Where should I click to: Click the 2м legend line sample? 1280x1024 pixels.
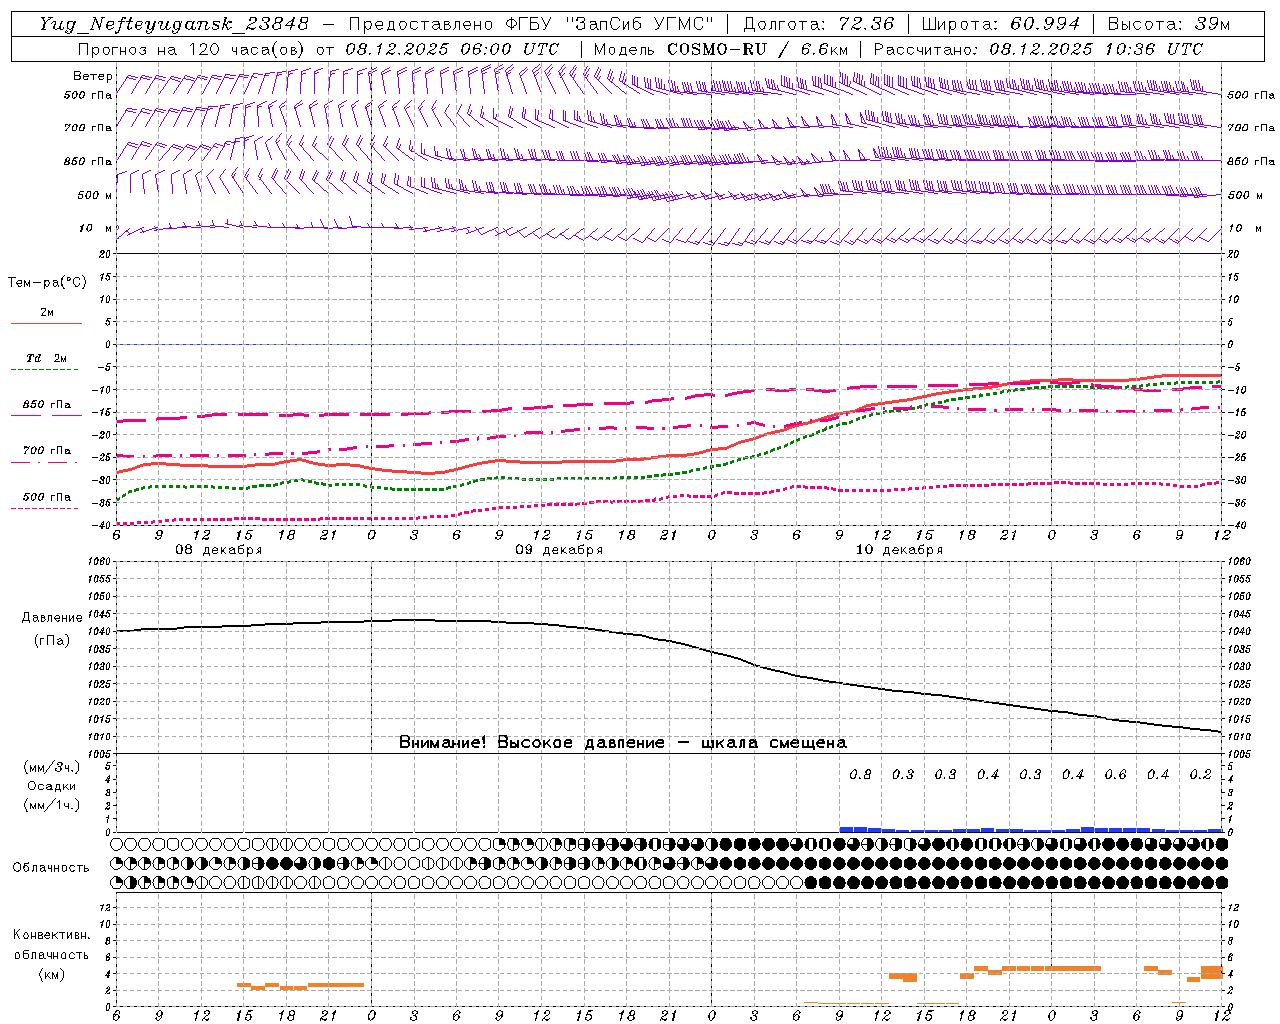(x=46, y=324)
